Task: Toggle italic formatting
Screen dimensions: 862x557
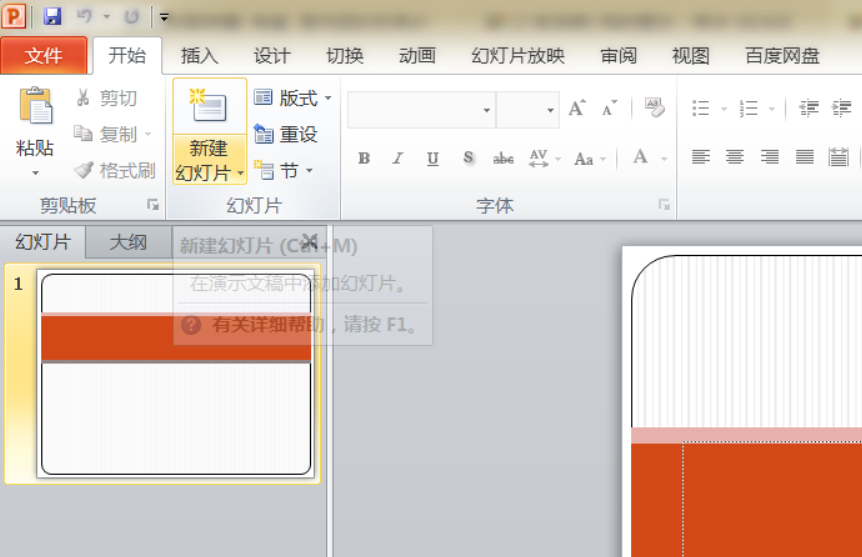Action: [398, 158]
